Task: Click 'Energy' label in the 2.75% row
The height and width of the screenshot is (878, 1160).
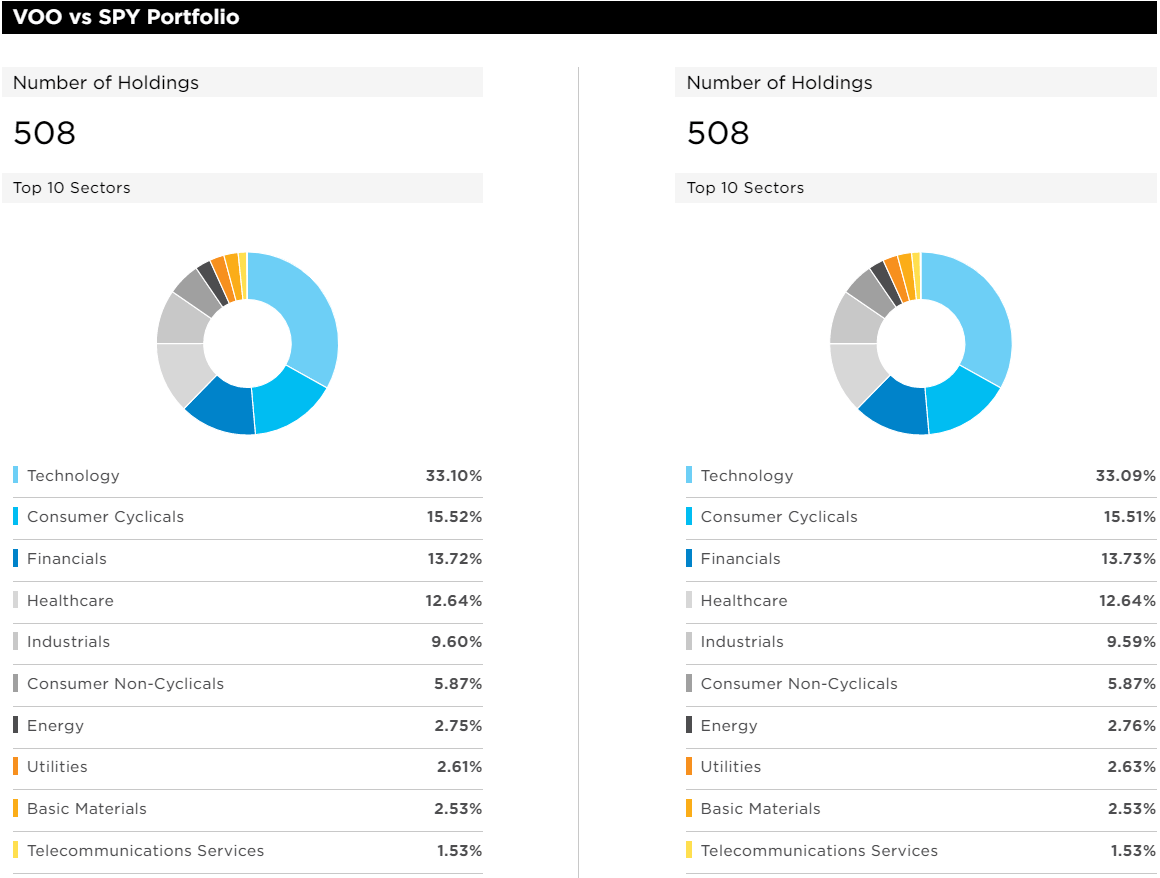Action: 55,726
